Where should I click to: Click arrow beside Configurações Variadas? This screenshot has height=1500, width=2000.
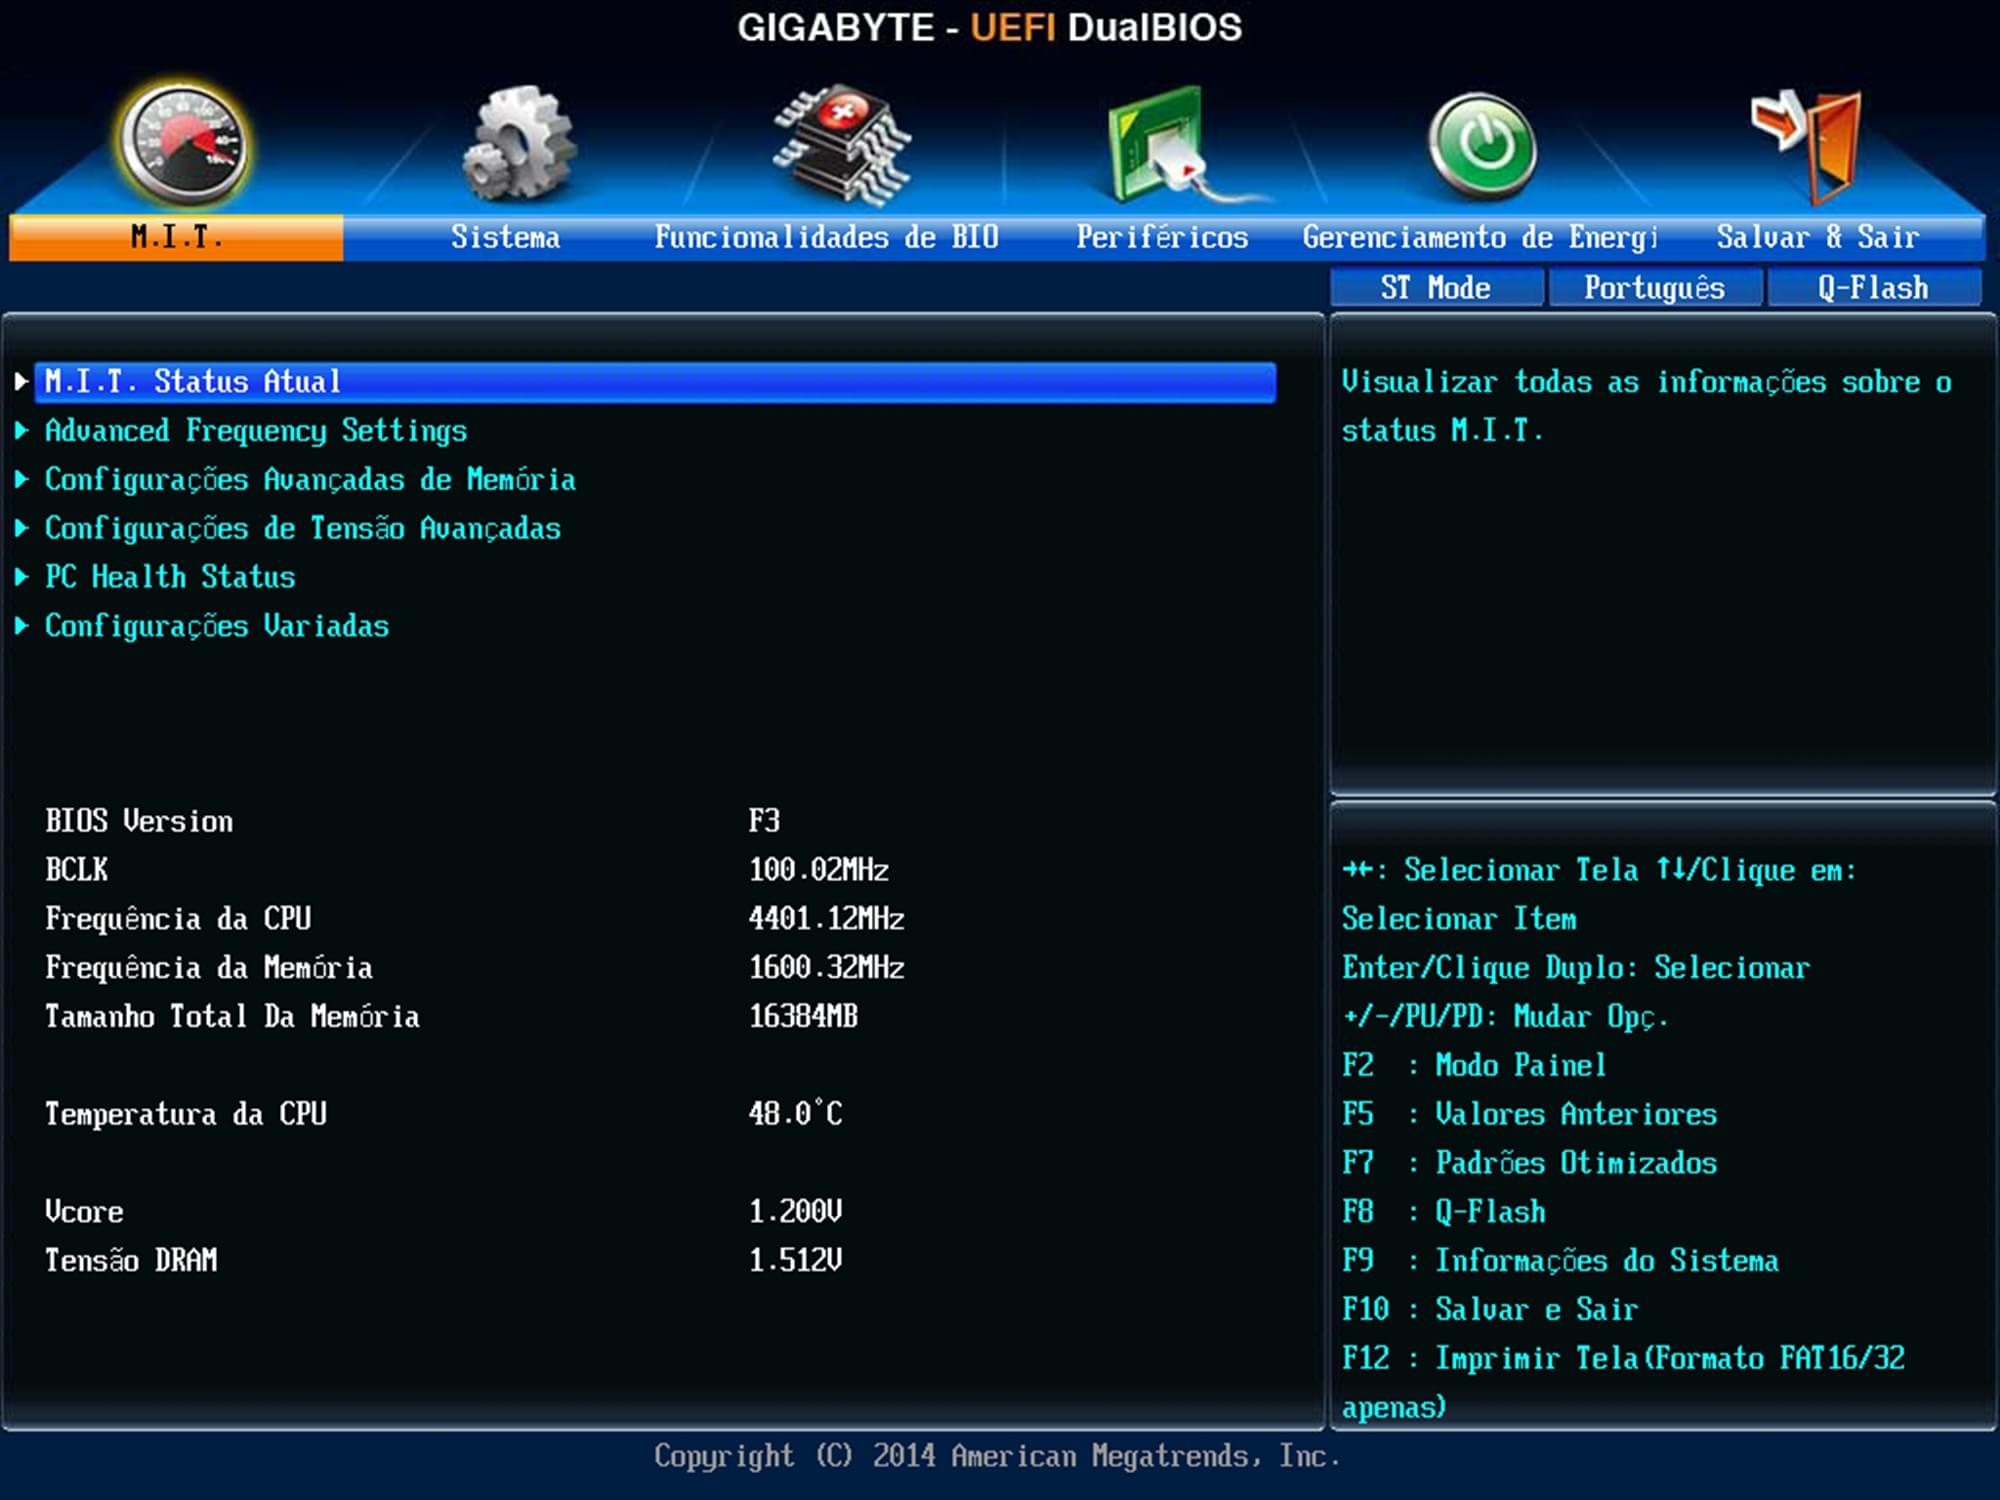pyautogui.click(x=21, y=626)
